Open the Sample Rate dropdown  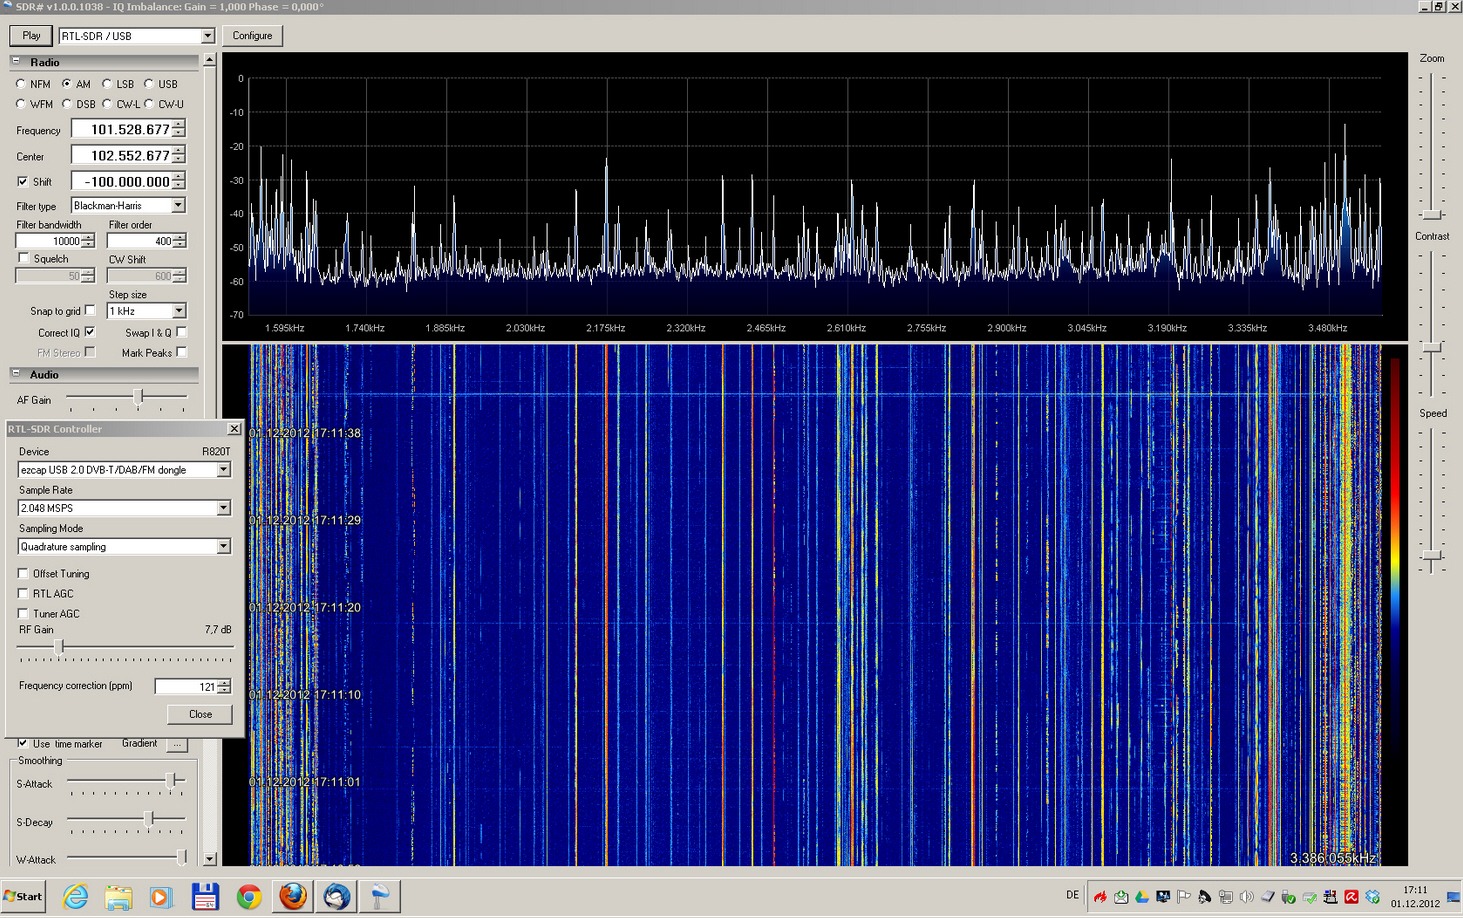click(x=223, y=508)
